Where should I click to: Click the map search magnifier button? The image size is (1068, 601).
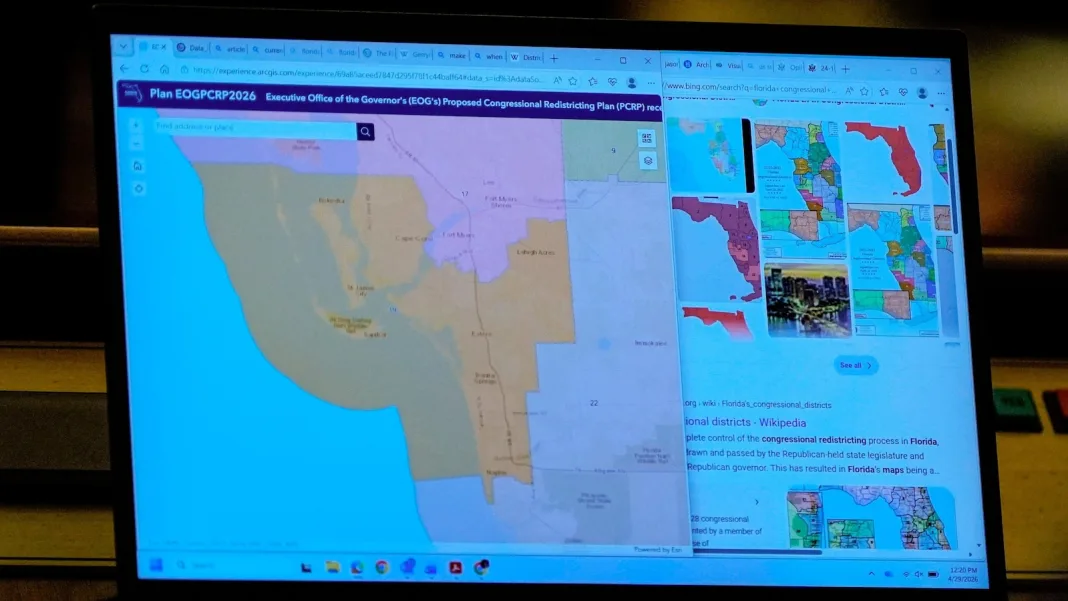[365, 131]
